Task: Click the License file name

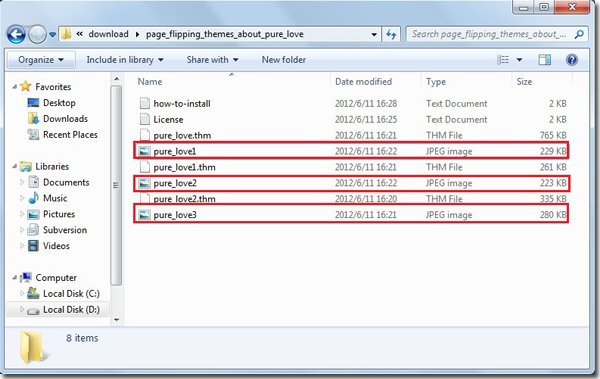Action: (x=168, y=119)
